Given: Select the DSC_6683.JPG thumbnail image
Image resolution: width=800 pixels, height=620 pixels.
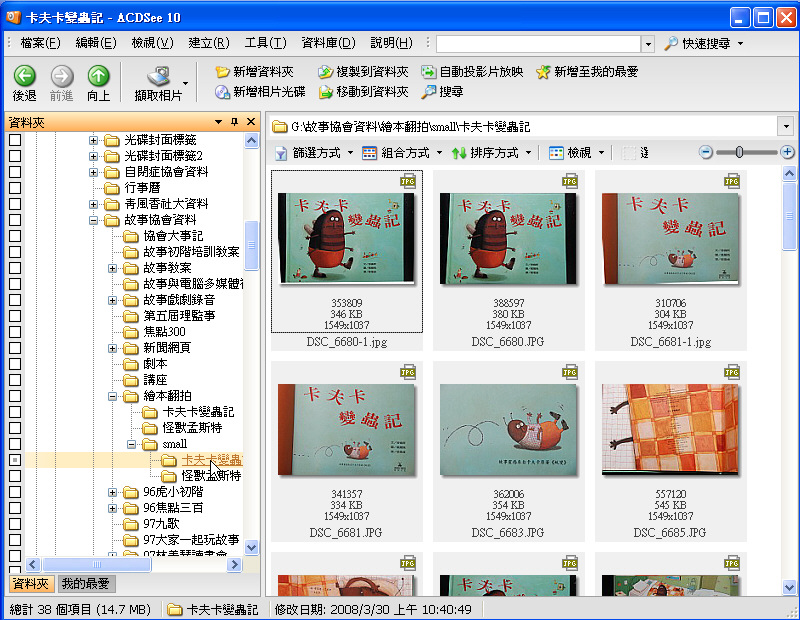Looking at the screenshot, I should tap(508, 430).
